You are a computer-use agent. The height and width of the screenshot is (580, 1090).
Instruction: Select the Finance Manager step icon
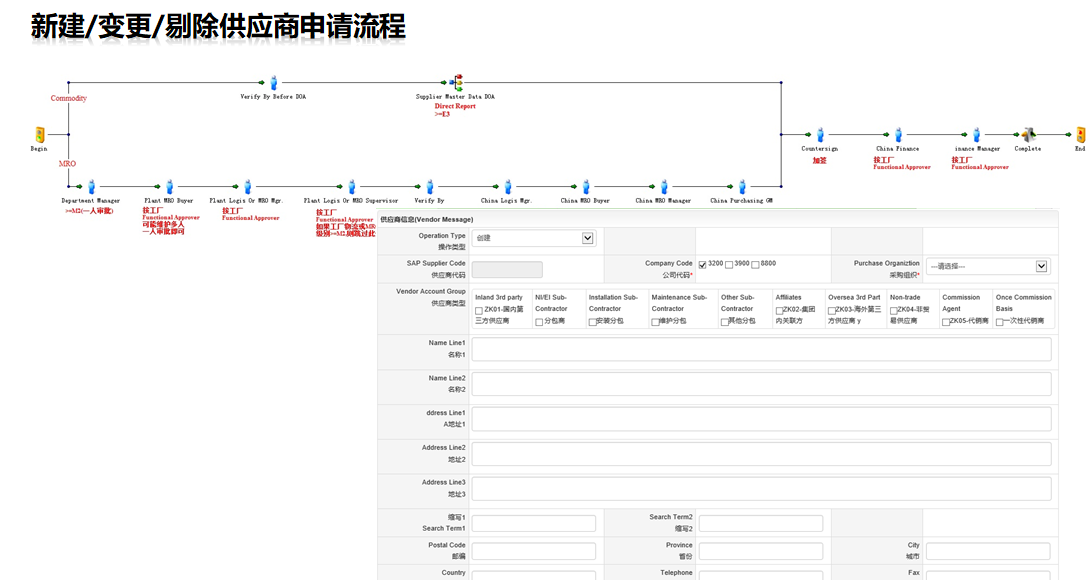(x=976, y=134)
